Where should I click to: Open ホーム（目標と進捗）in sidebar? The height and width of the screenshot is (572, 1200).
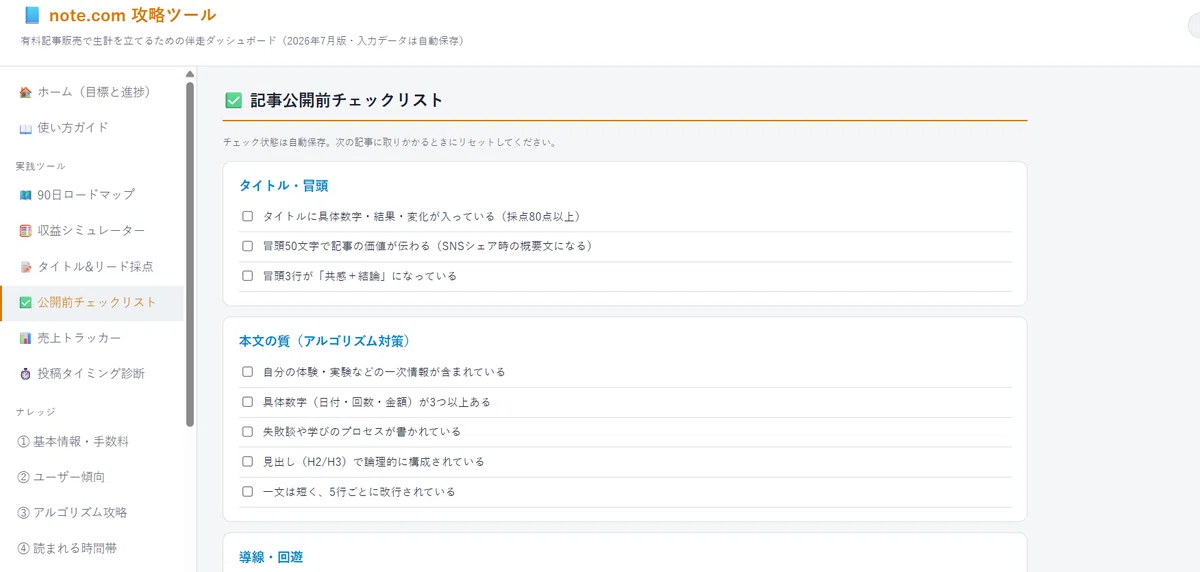coord(92,92)
